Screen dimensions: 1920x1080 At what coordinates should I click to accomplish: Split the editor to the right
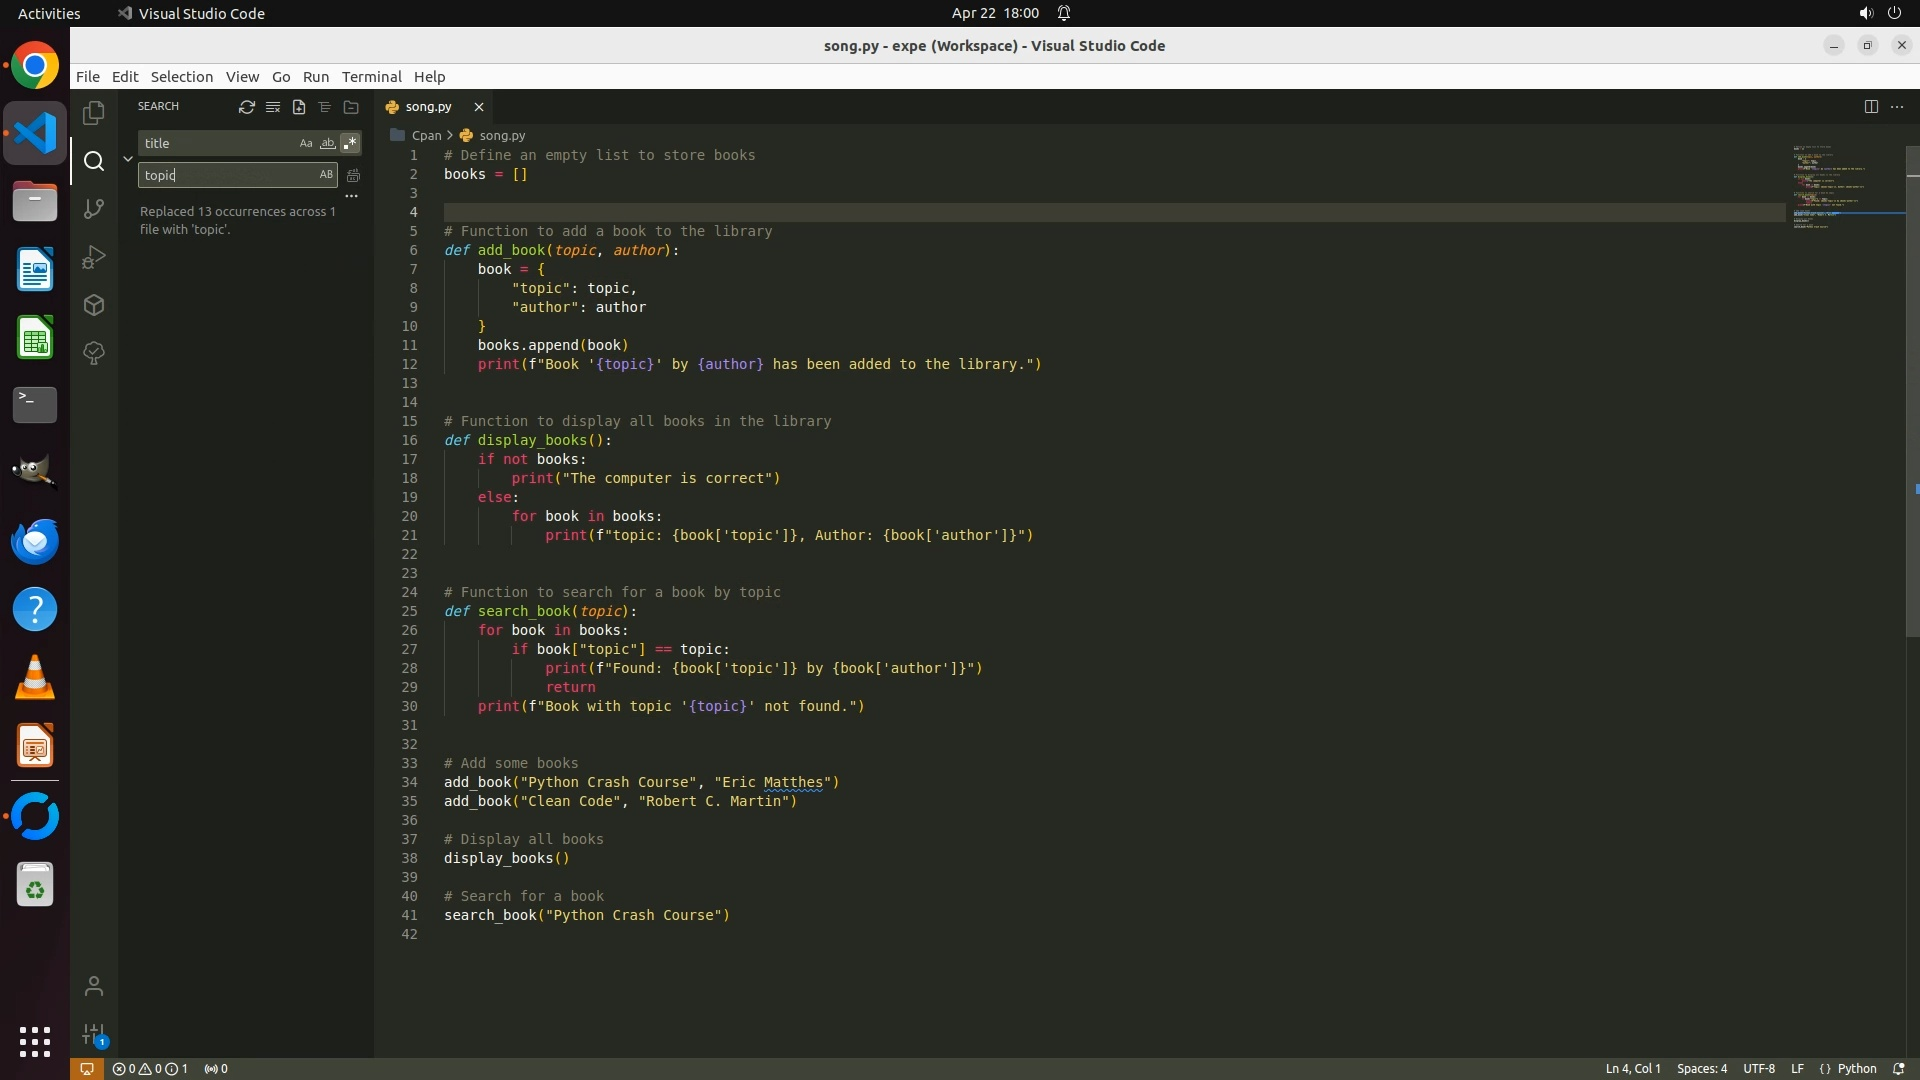[x=1870, y=107]
